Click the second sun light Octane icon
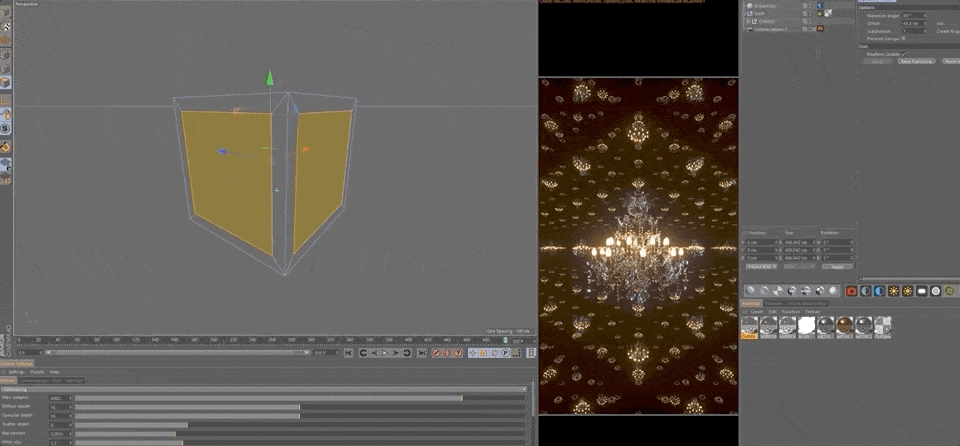Screen dimensions: 960x446 907,290
